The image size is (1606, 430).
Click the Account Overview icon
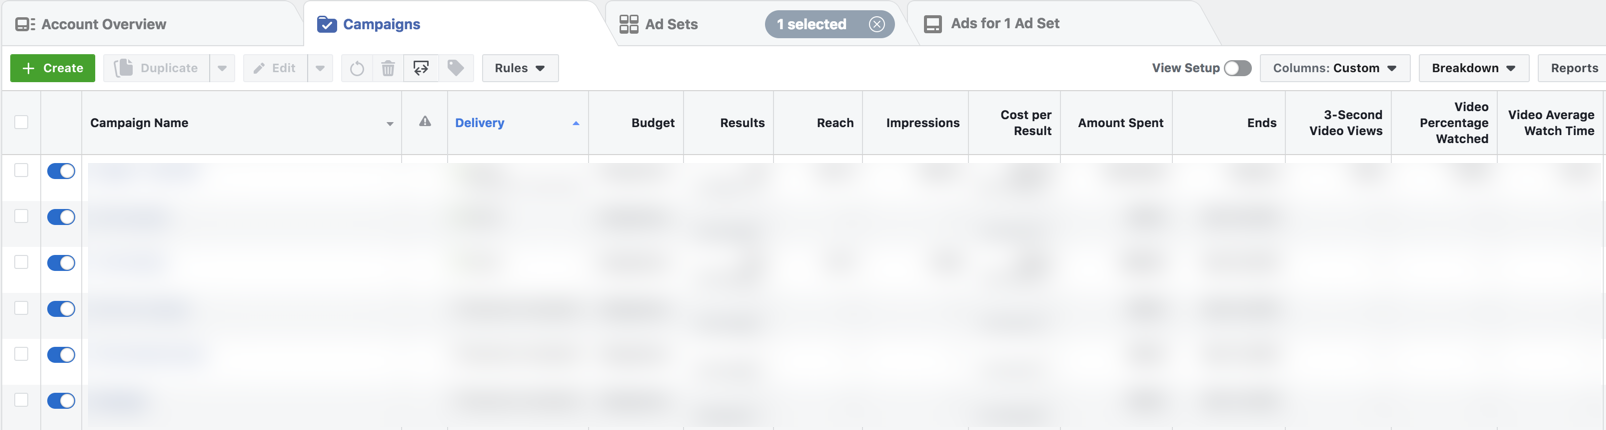tap(25, 24)
